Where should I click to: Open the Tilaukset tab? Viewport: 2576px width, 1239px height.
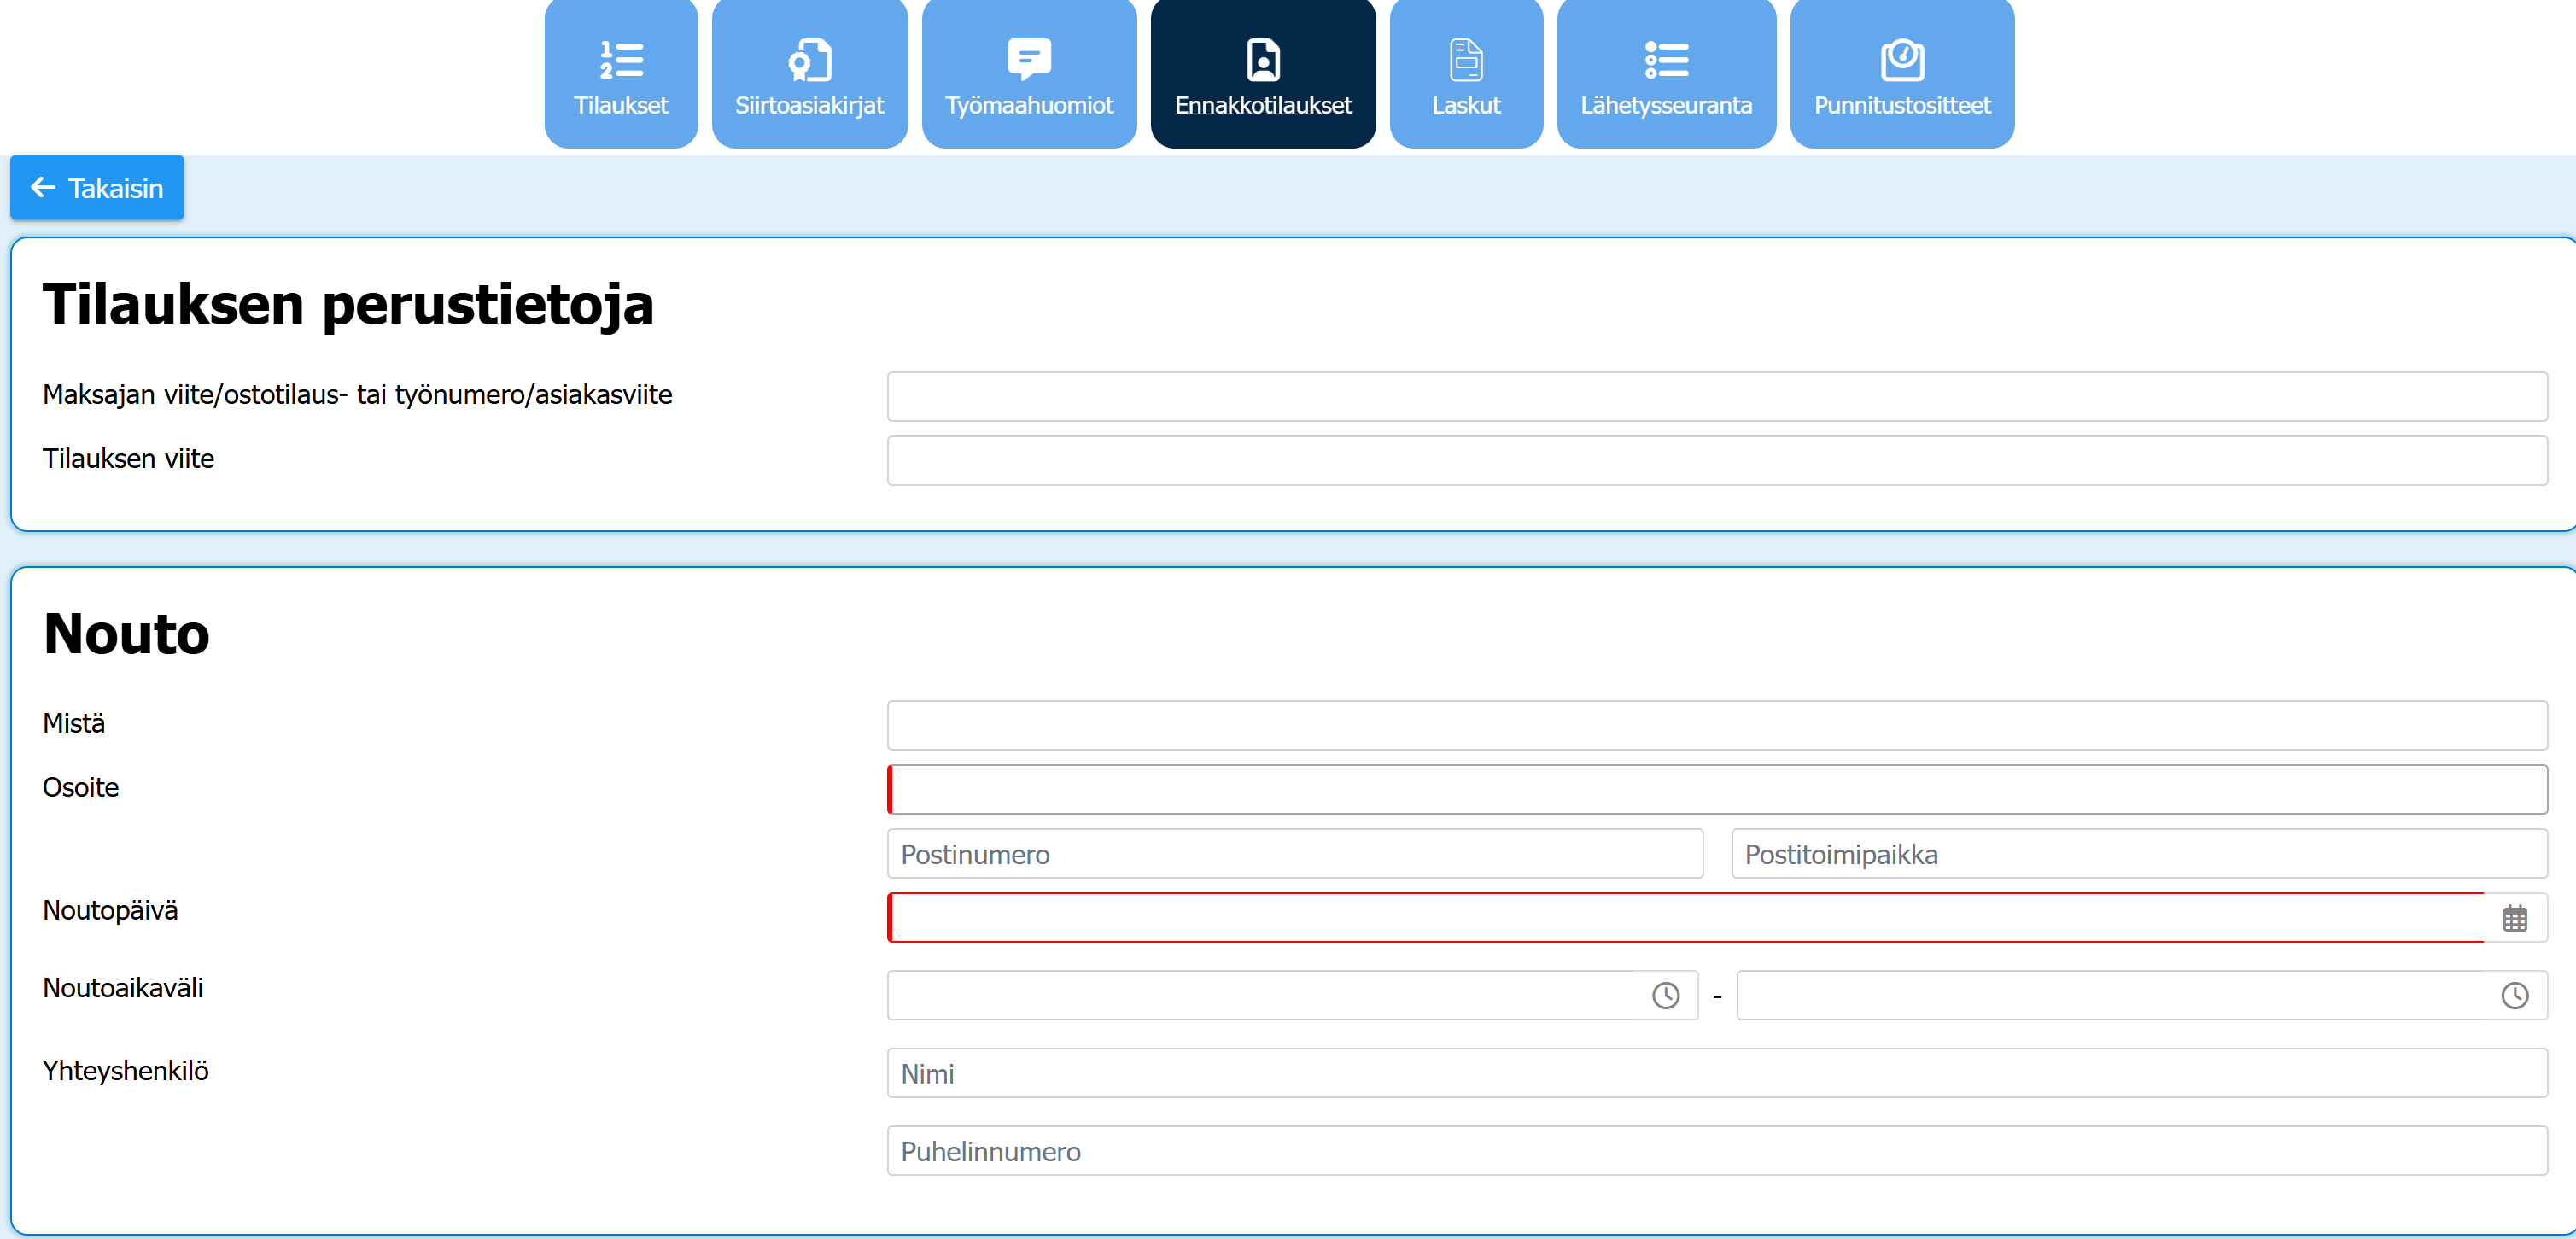pyautogui.click(x=621, y=74)
